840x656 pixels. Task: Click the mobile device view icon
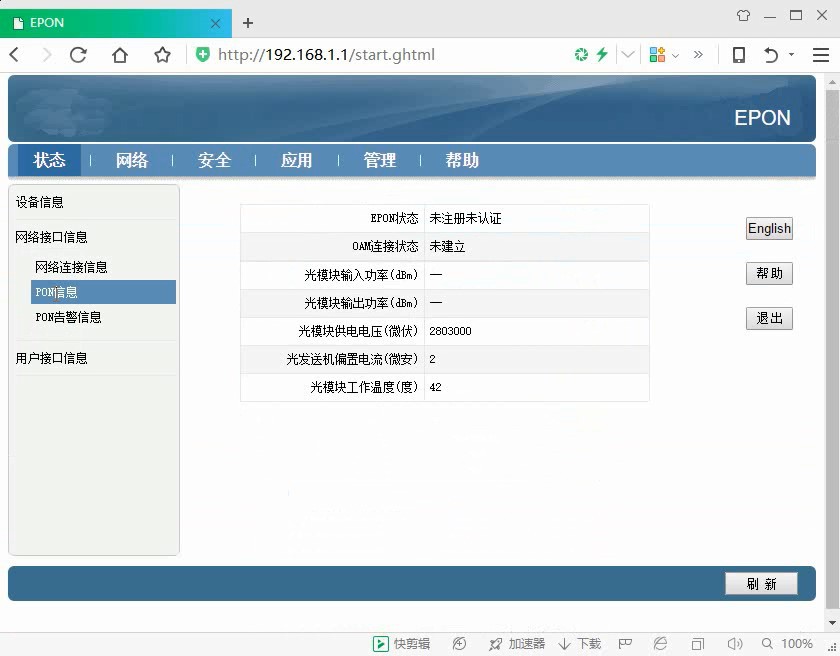click(739, 55)
